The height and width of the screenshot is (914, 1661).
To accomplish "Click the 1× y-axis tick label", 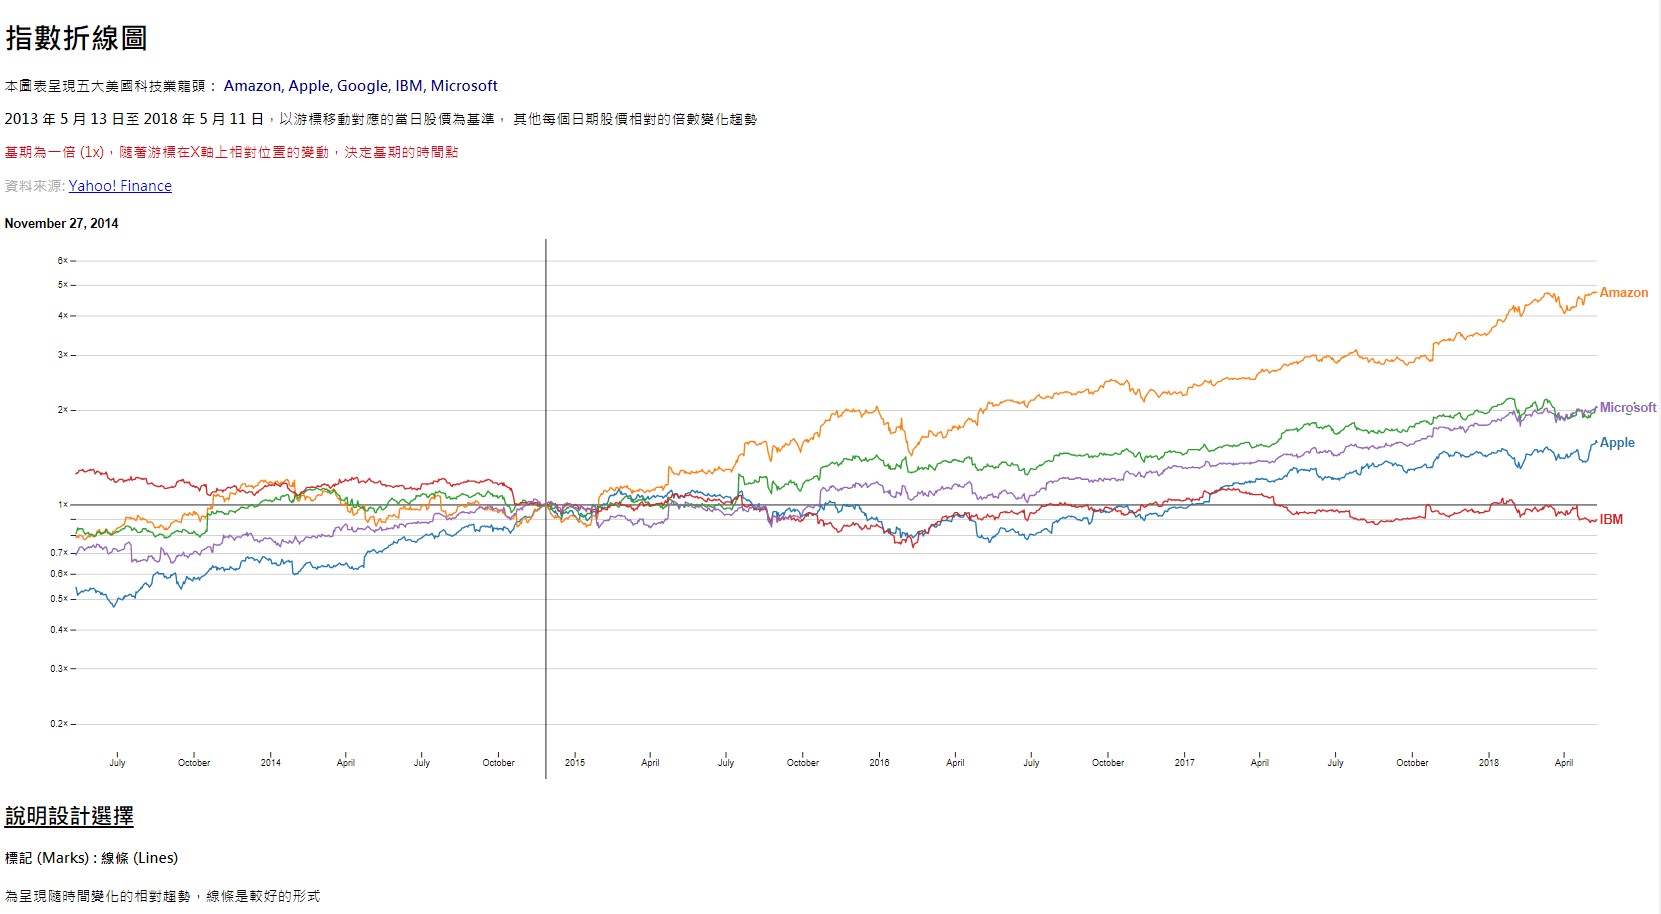I will point(62,505).
